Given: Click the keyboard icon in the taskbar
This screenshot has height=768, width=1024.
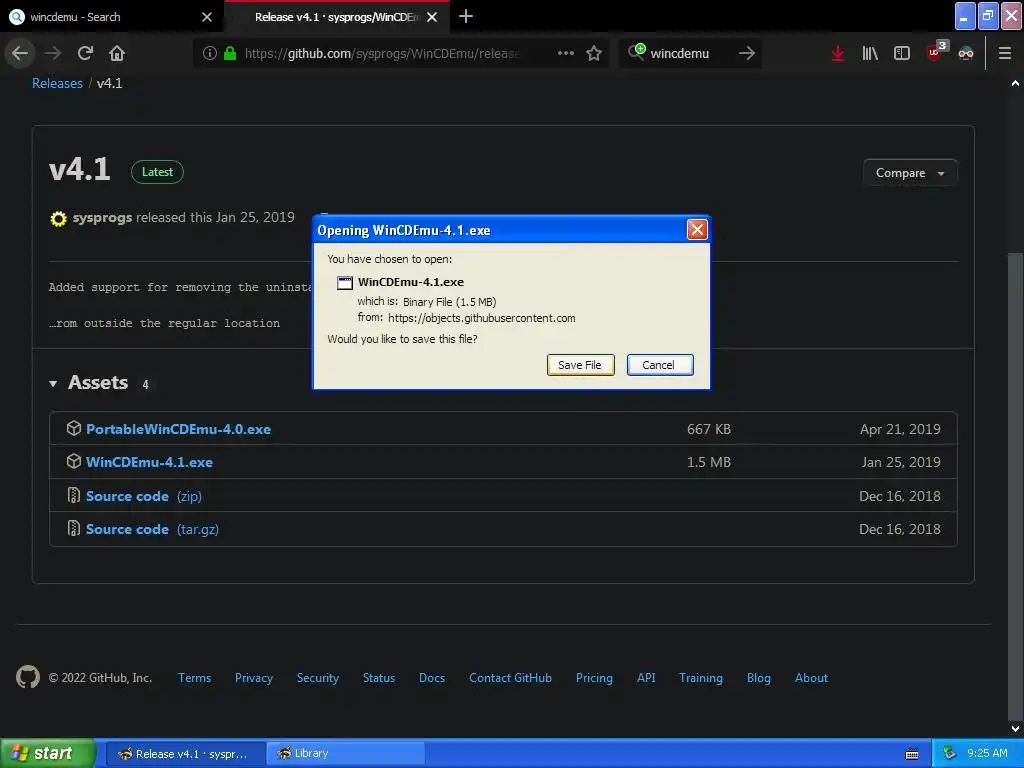Looking at the screenshot, I should pyautogui.click(x=912, y=754).
